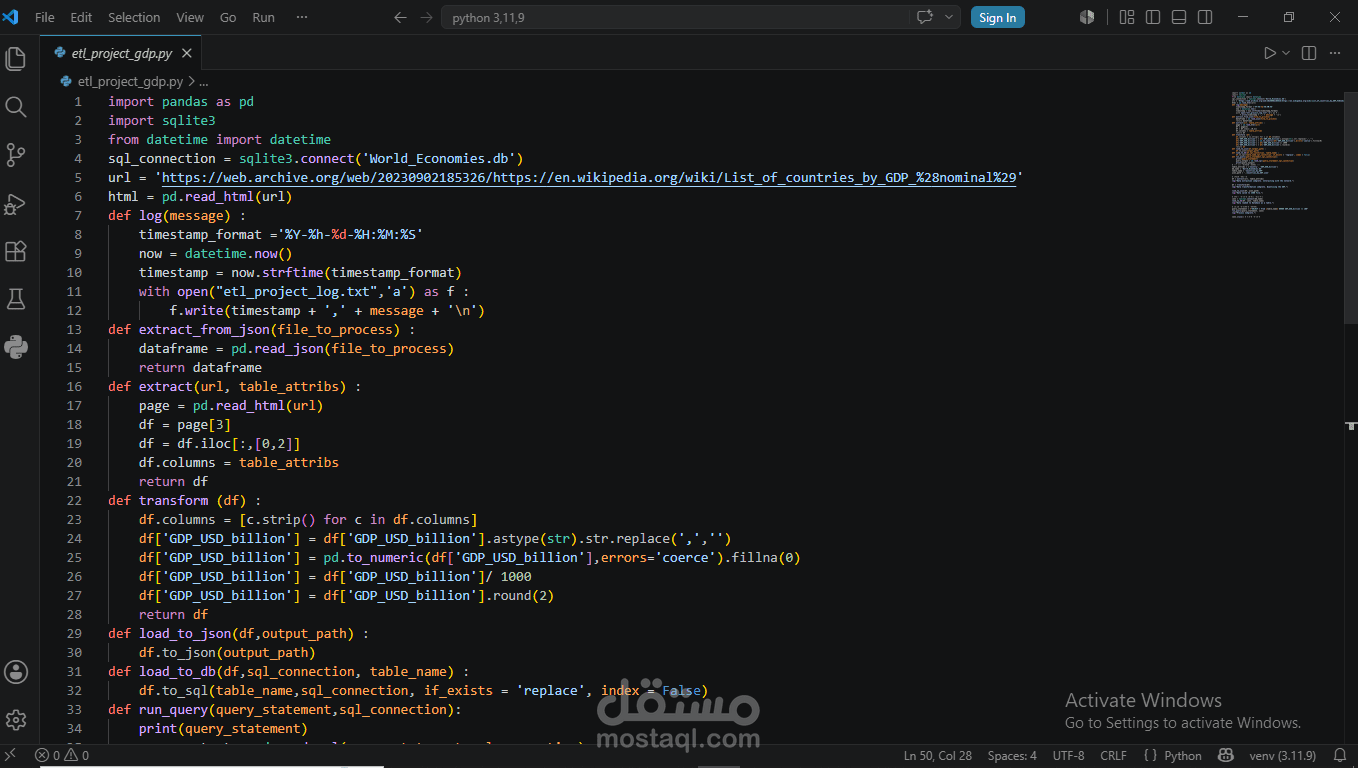Click Ln 50, Col 28 status
Image resolution: width=1358 pixels, height=768 pixels.
[x=938, y=756]
